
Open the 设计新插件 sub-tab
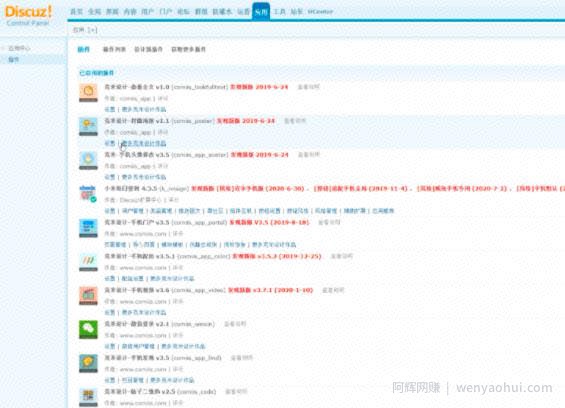click(x=148, y=49)
